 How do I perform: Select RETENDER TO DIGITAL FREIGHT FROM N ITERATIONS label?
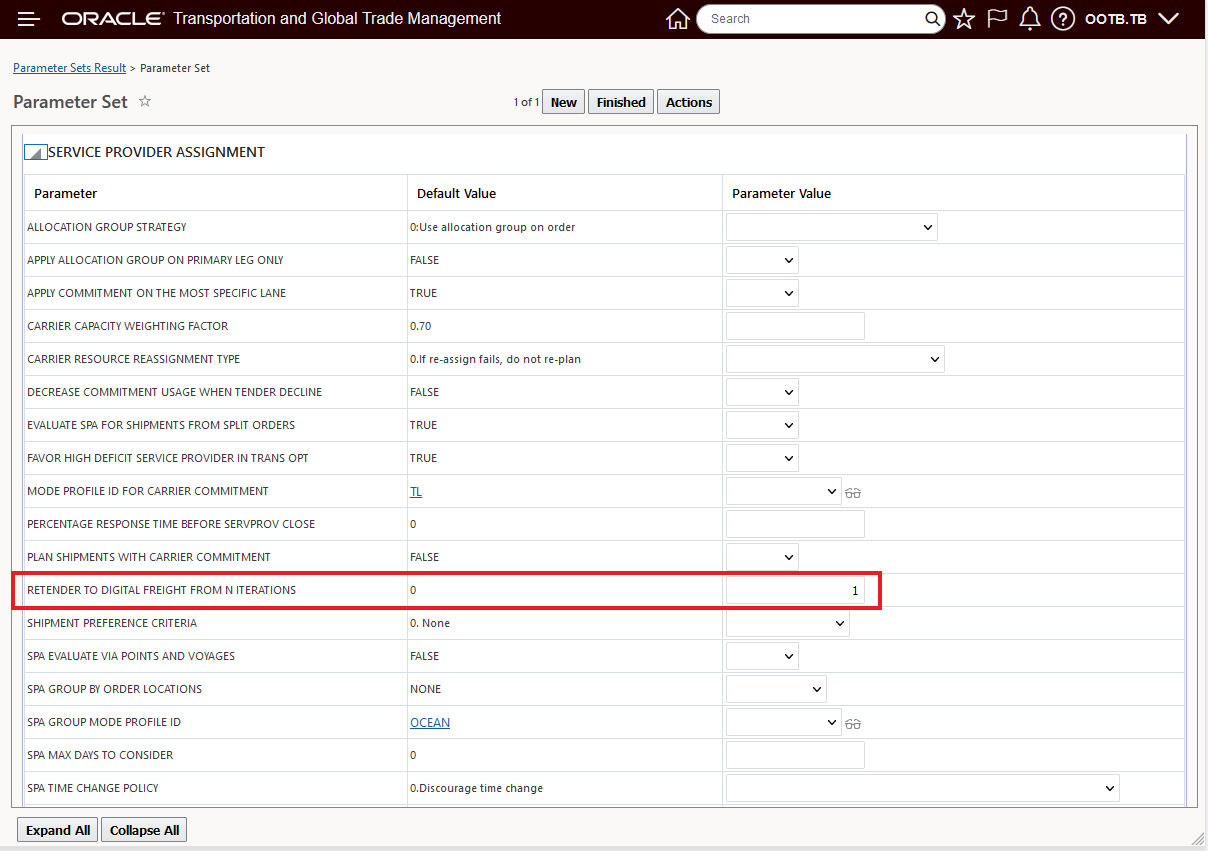(x=162, y=590)
